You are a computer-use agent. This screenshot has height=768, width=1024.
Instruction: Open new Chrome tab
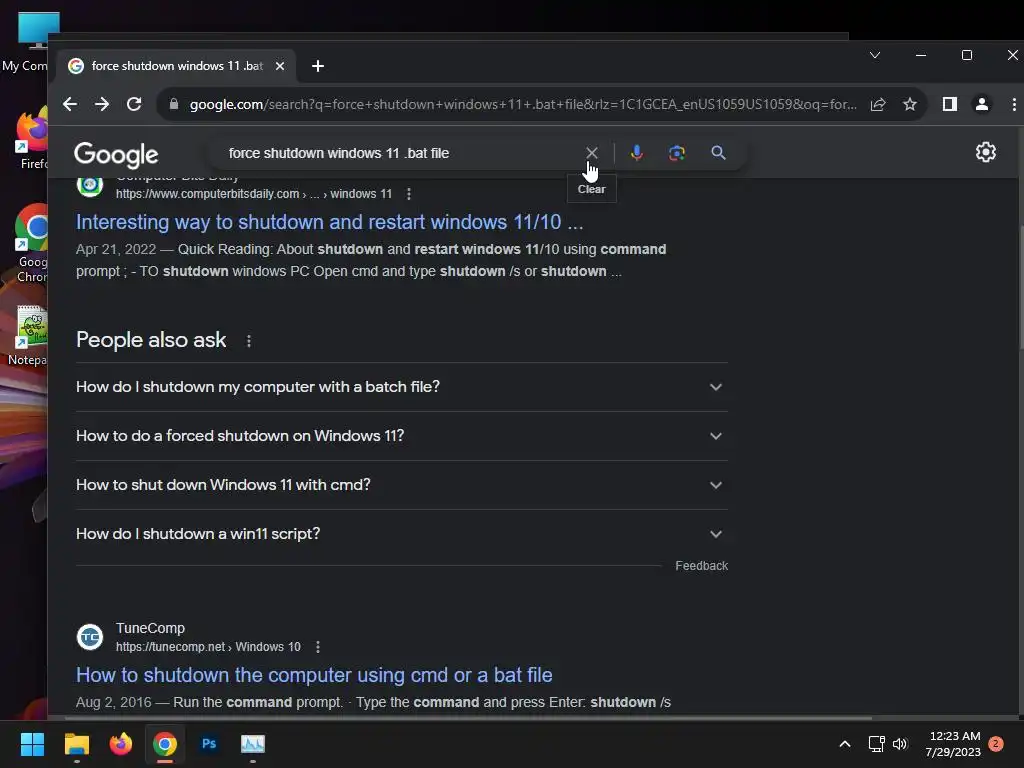click(318, 66)
